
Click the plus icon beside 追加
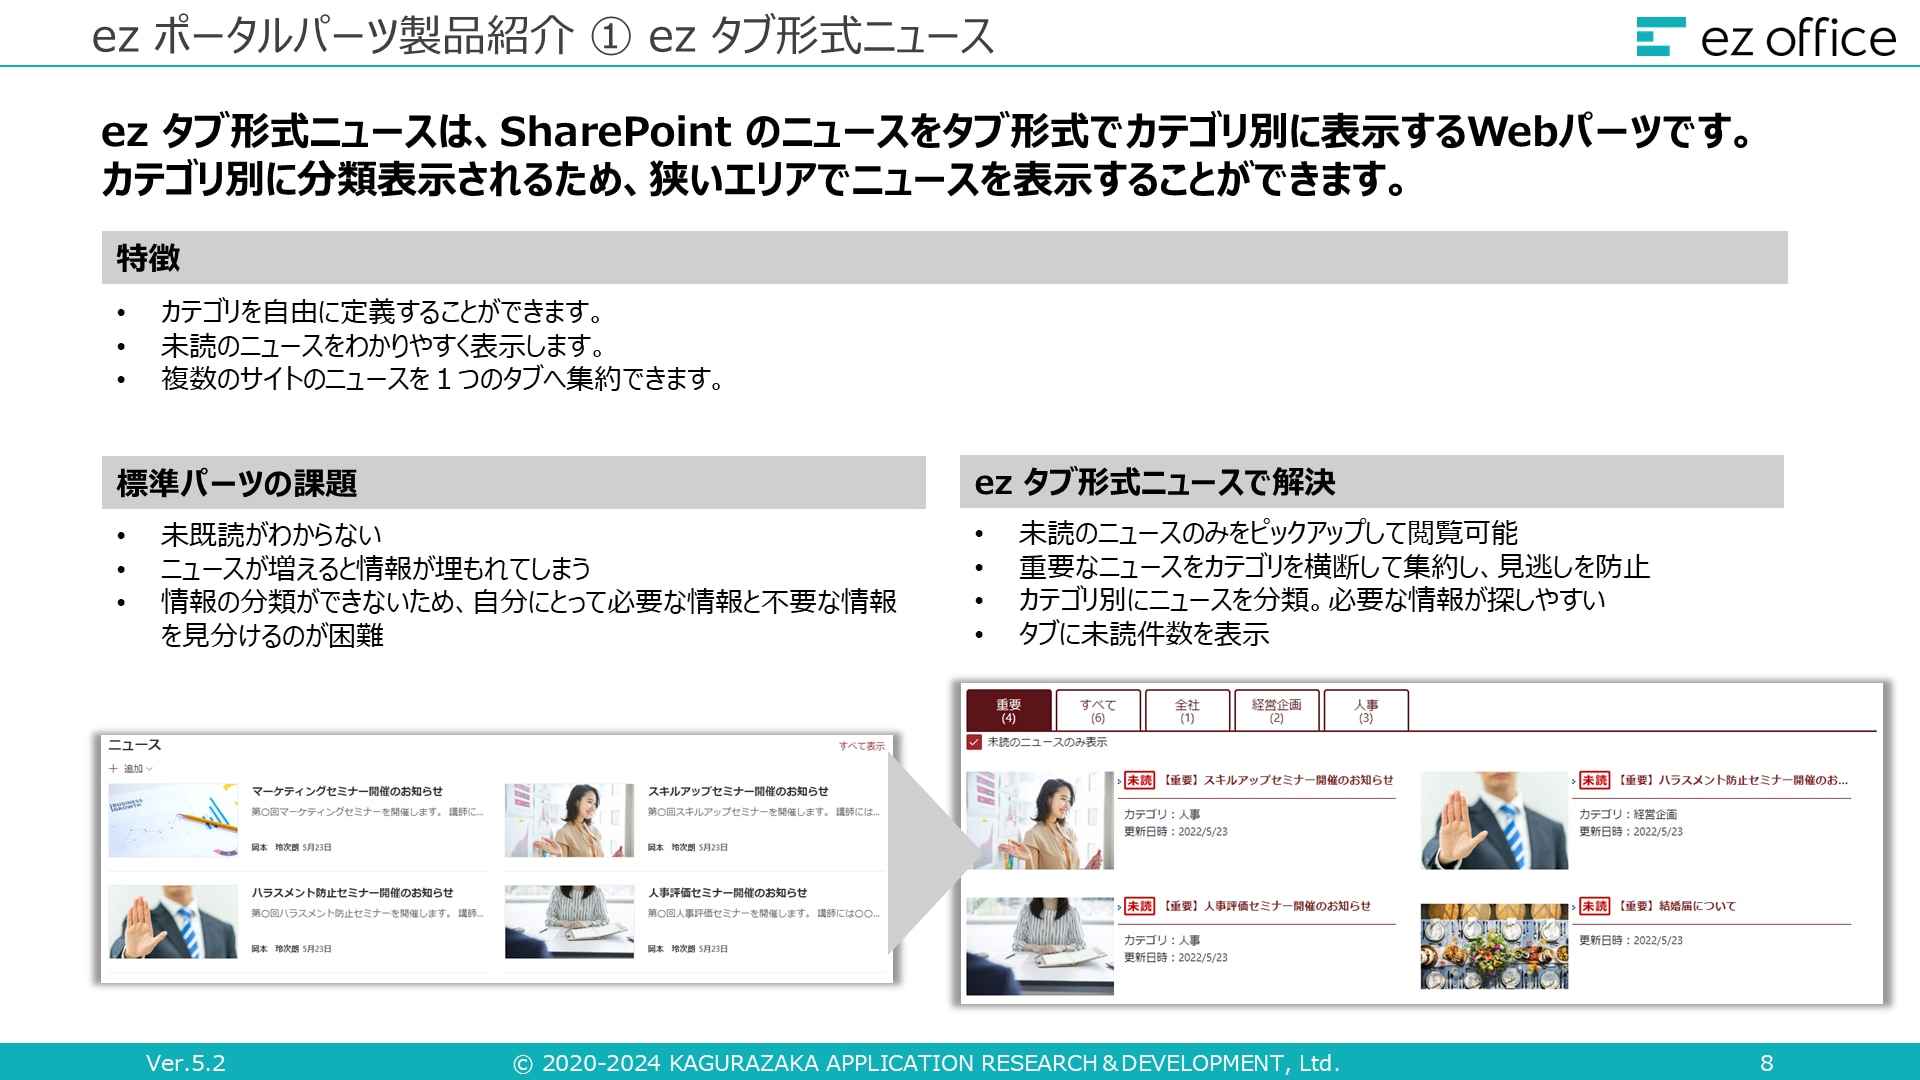coord(113,769)
